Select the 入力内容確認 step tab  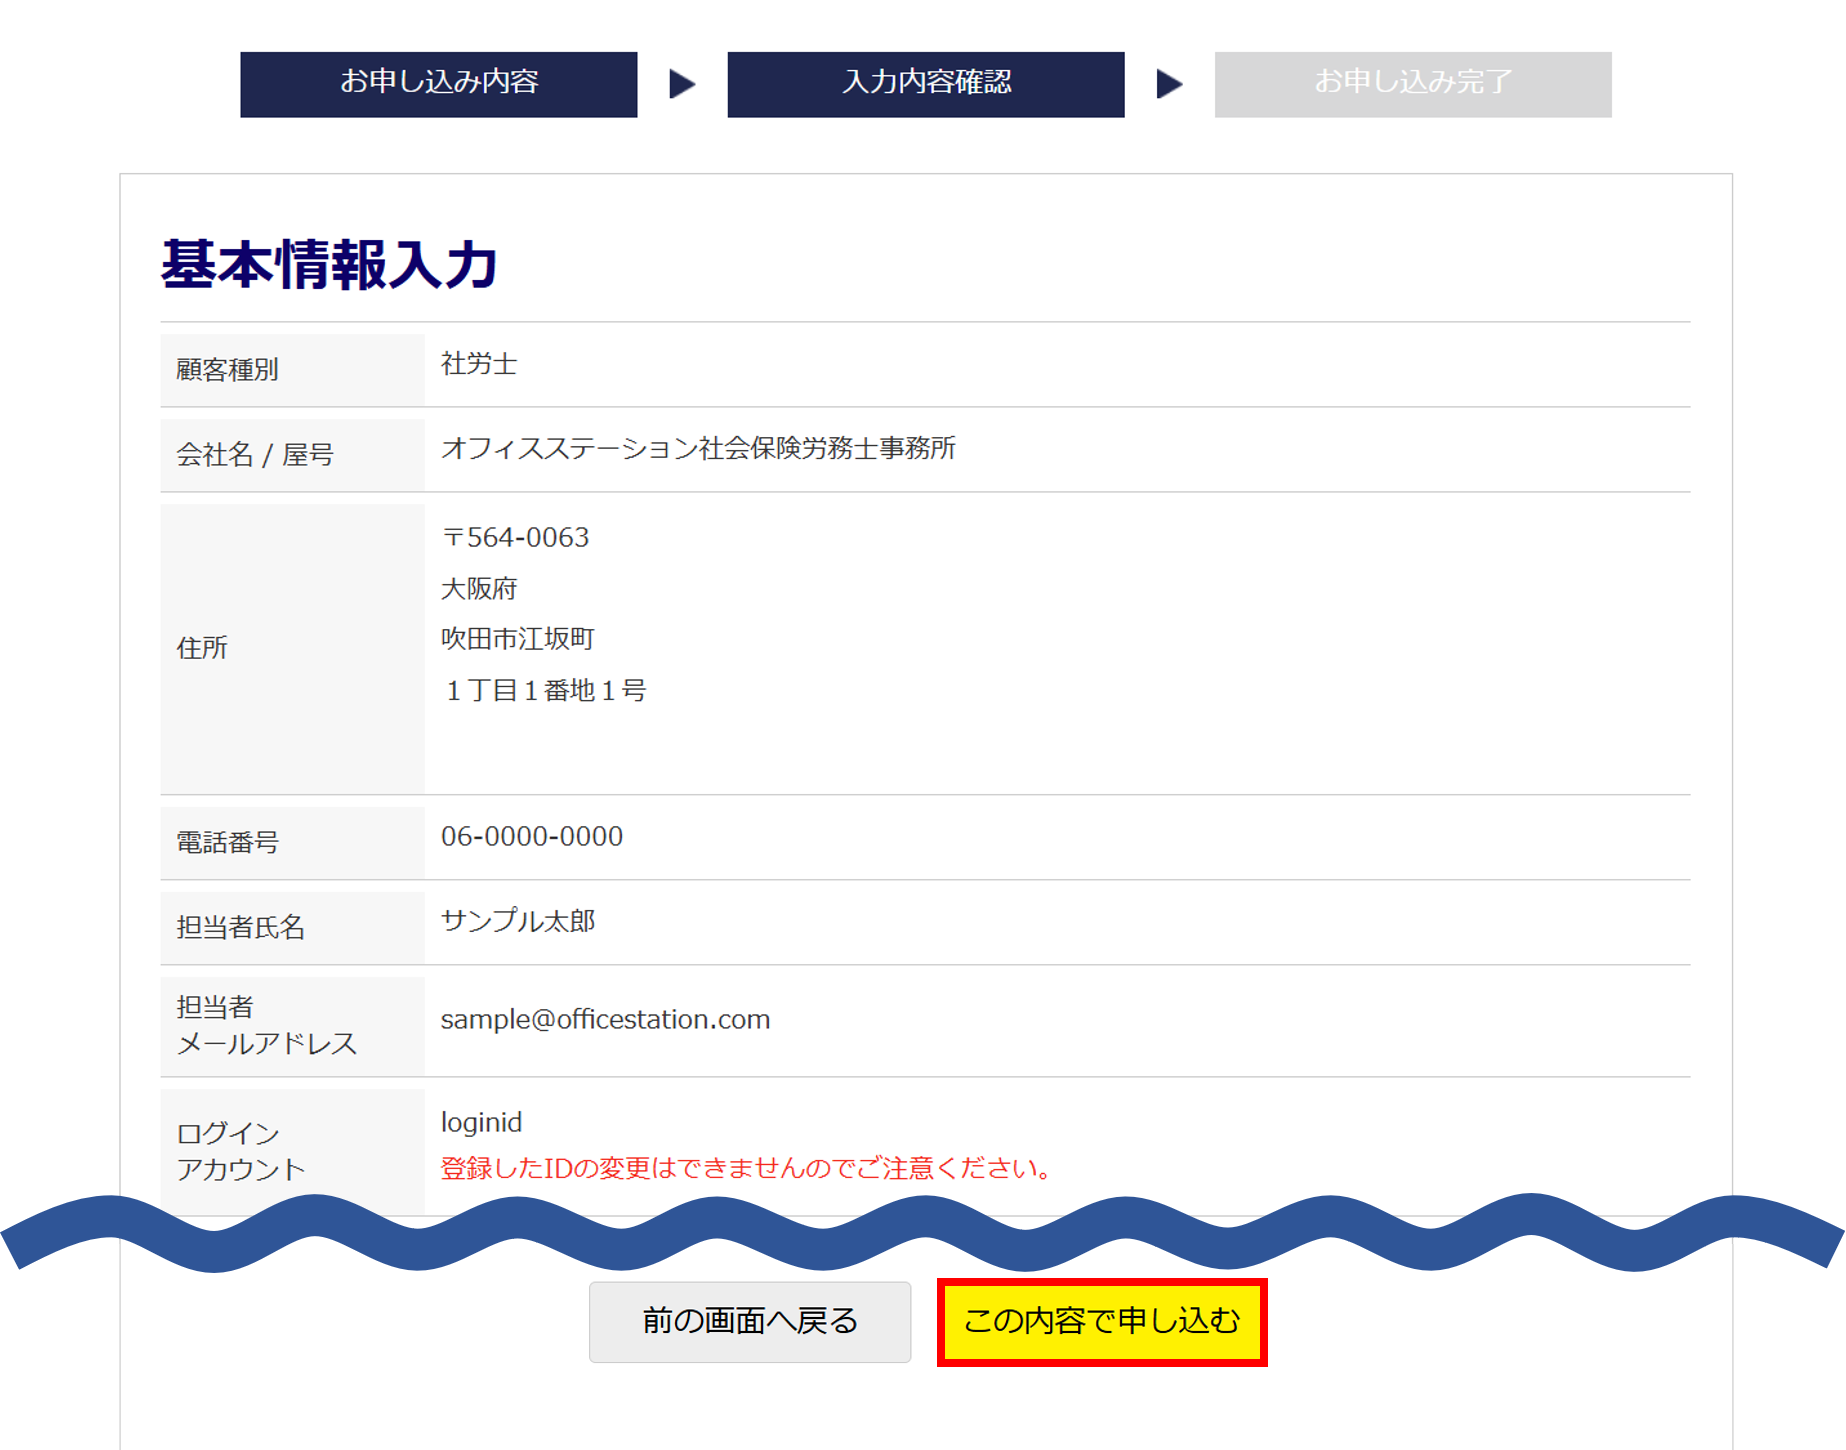pos(925,84)
